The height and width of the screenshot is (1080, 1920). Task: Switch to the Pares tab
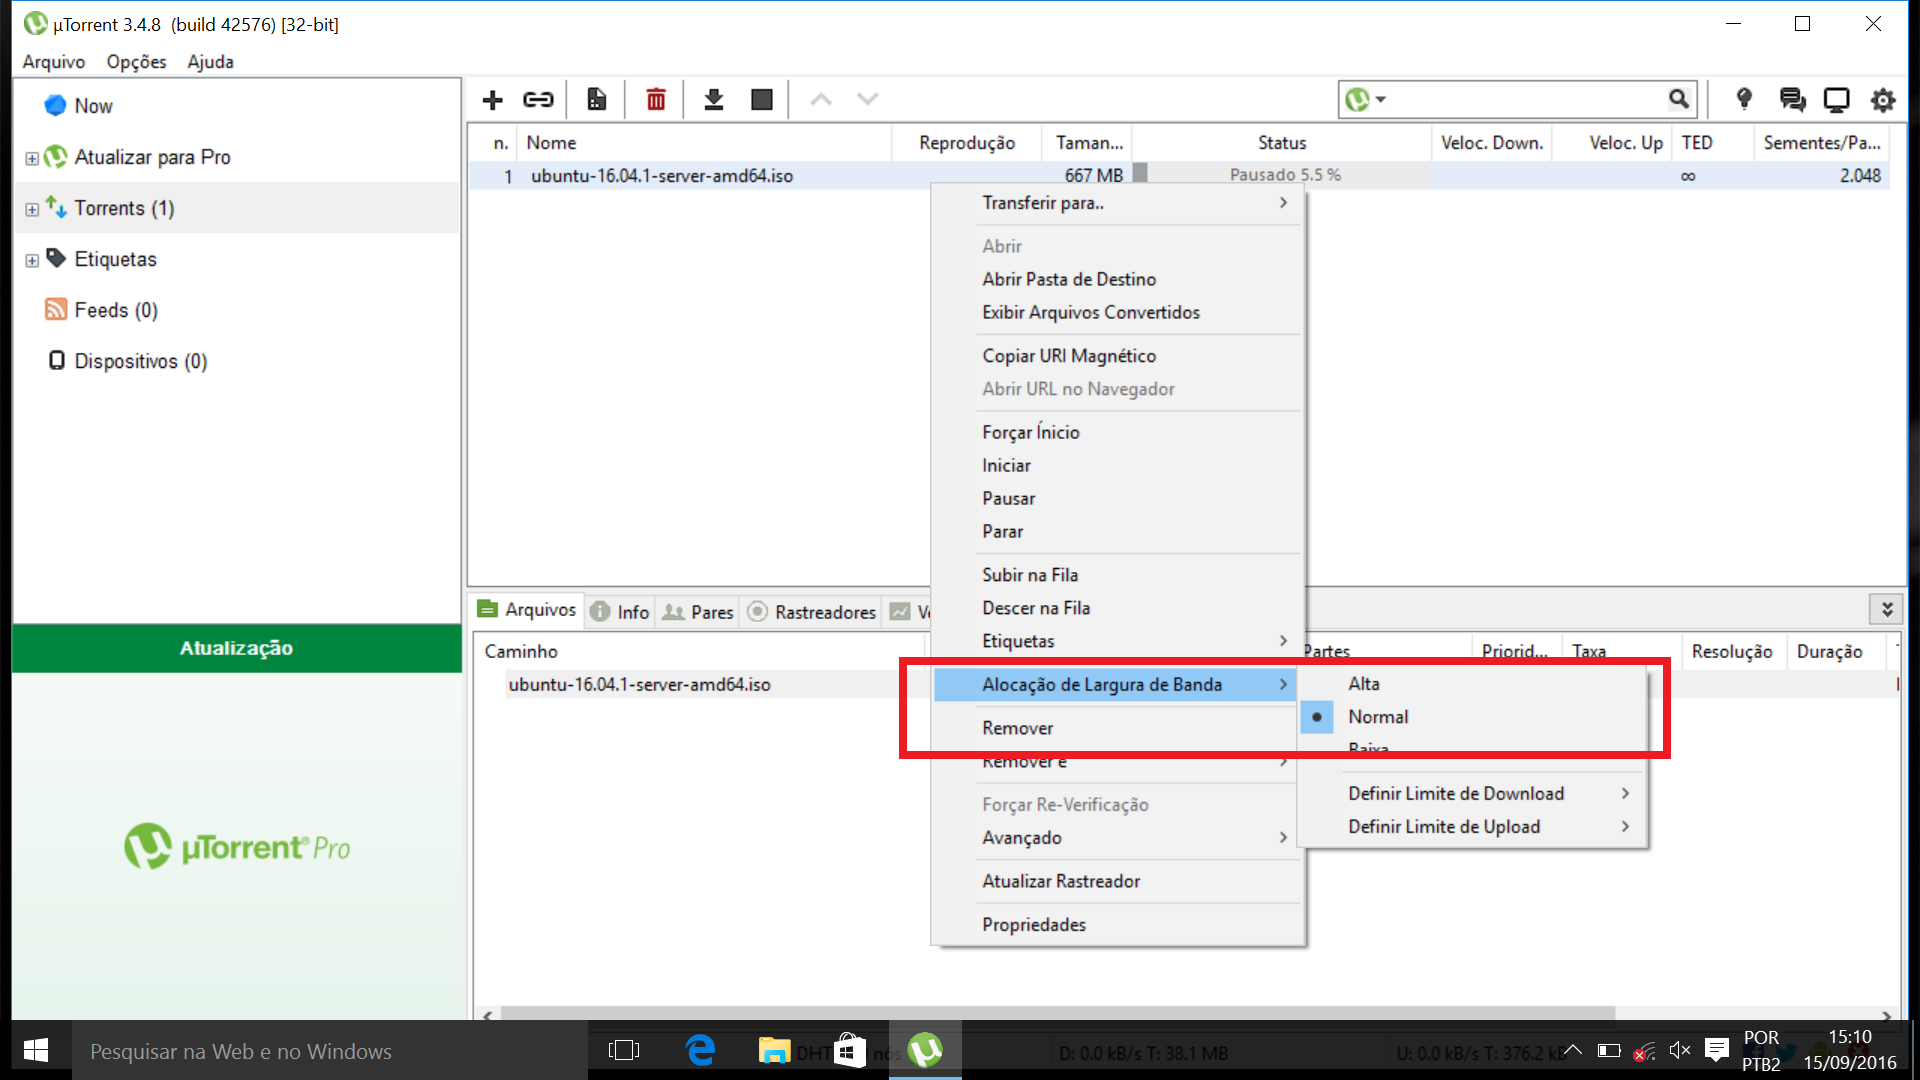coord(698,611)
